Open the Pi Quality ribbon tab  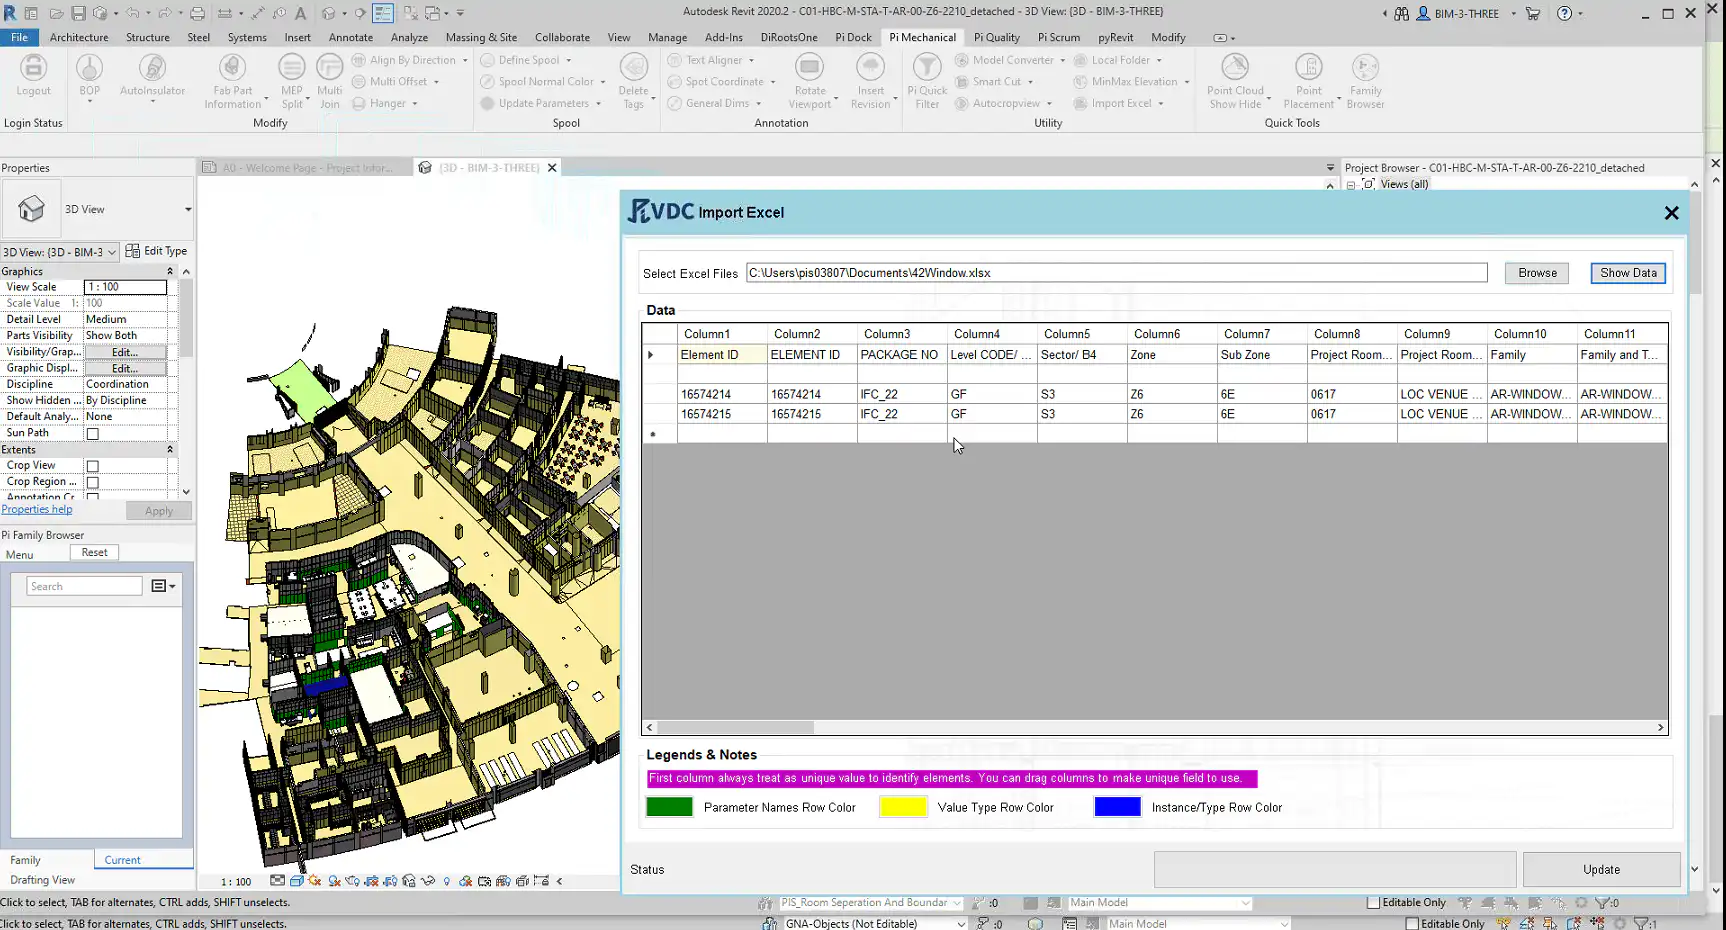[x=997, y=37]
